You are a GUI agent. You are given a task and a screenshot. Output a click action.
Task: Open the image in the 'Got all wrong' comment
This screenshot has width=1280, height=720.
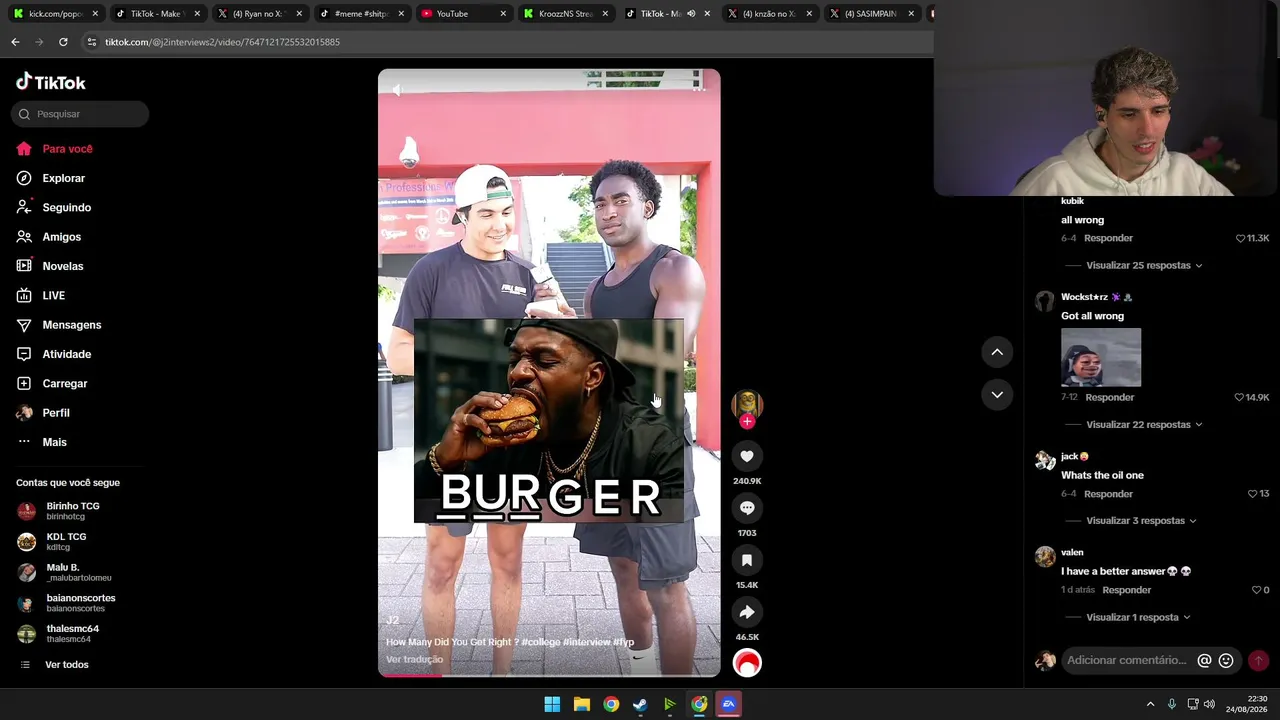1101,357
